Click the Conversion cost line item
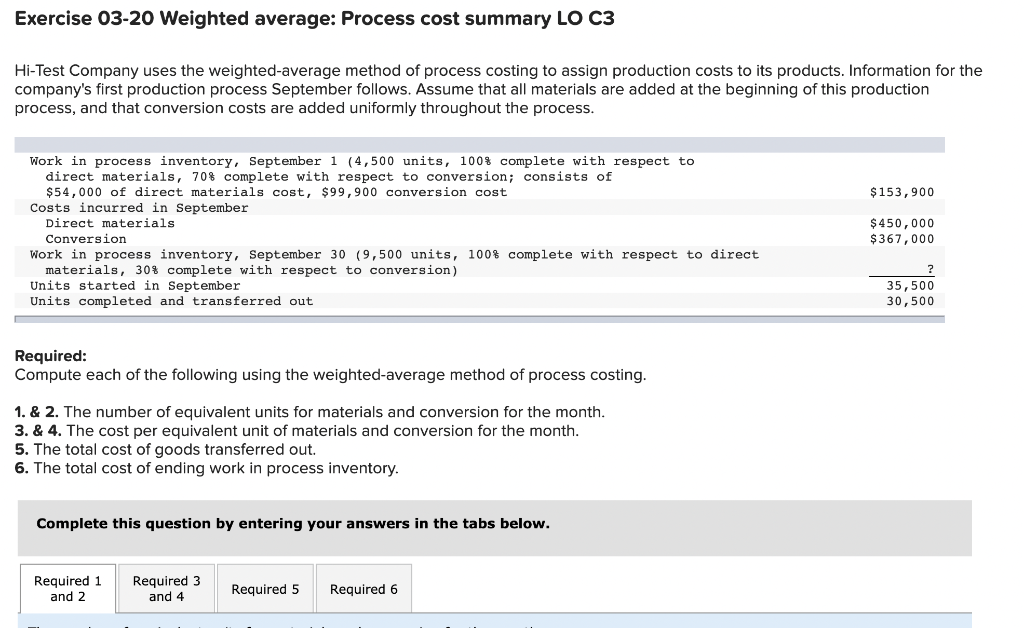The height and width of the screenshot is (628, 1024). [x=85, y=238]
